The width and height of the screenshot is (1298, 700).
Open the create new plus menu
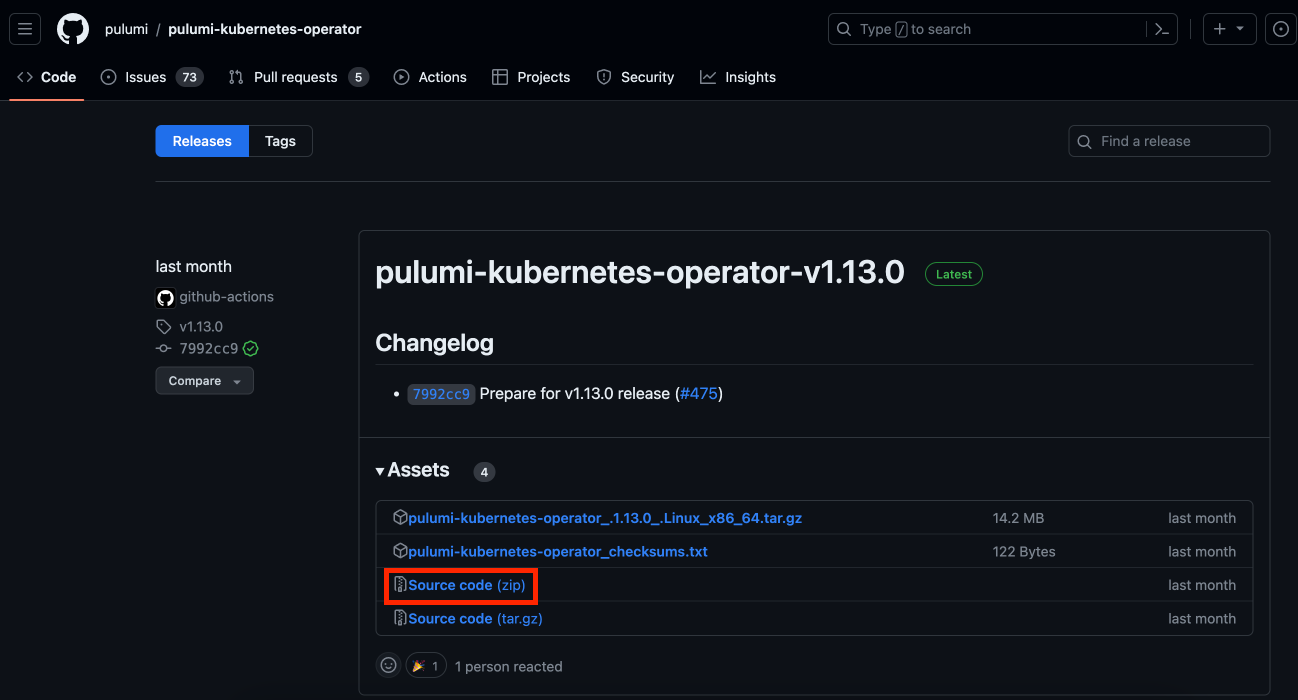pyautogui.click(x=1229, y=29)
